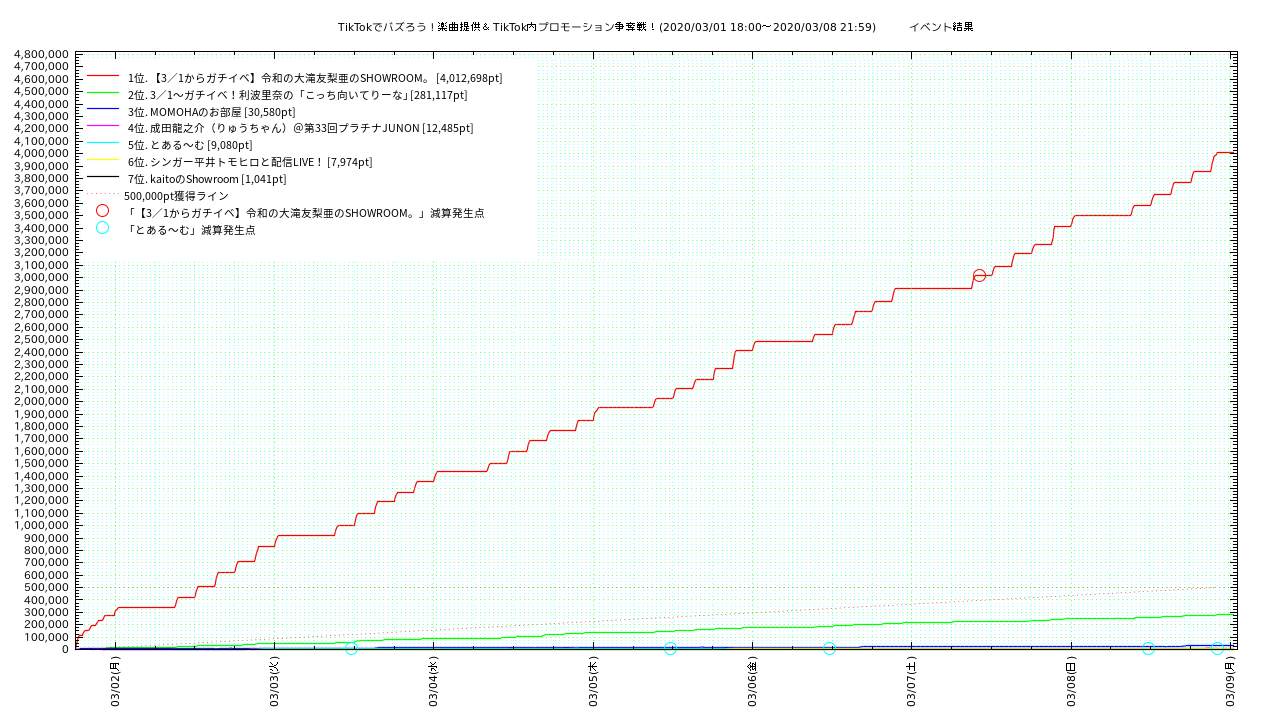Click the 03/05(木) x-axis date label
The width and height of the screenshot is (1280, 720).
(x=593, y=681)
